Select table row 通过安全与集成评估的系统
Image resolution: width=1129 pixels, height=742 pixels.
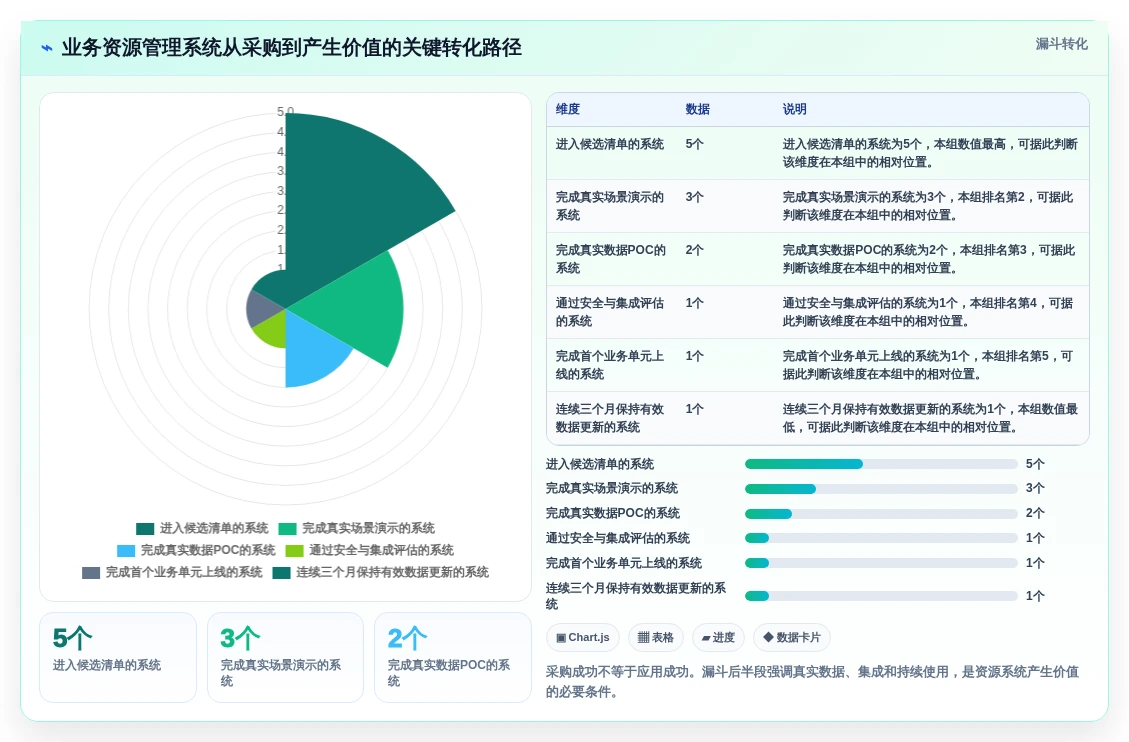click(817, 312)
